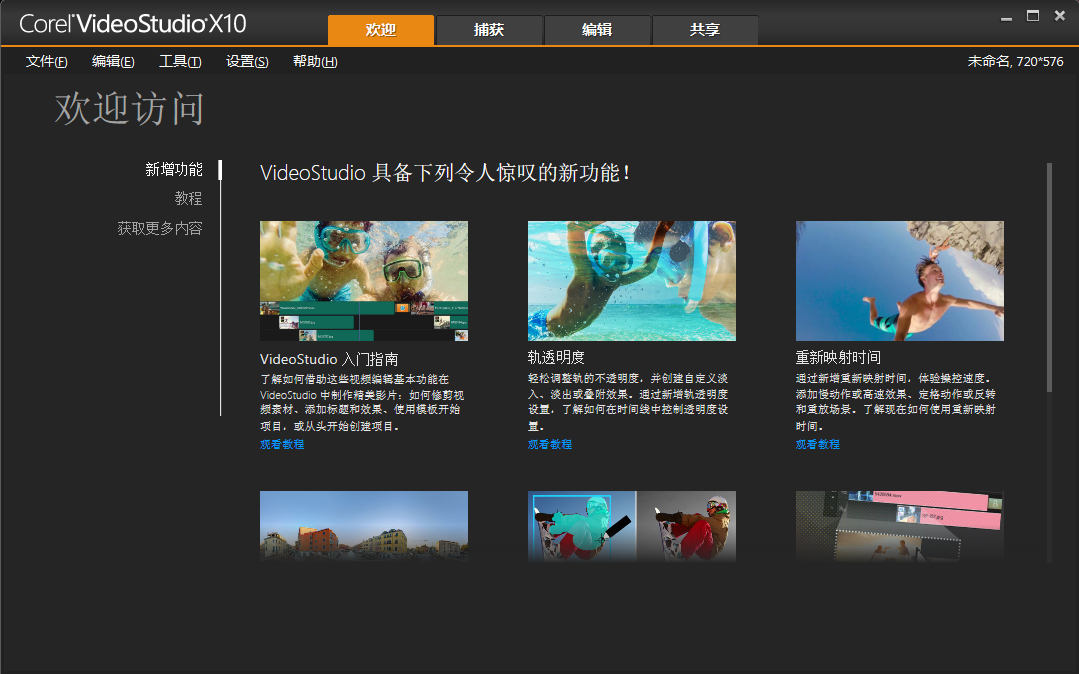Click 观看教程 under VideoStudio 入门指南
Image resolution: width=1079 pixels, height=674 pixels.
pyautogui.click(x=282, y=444)
